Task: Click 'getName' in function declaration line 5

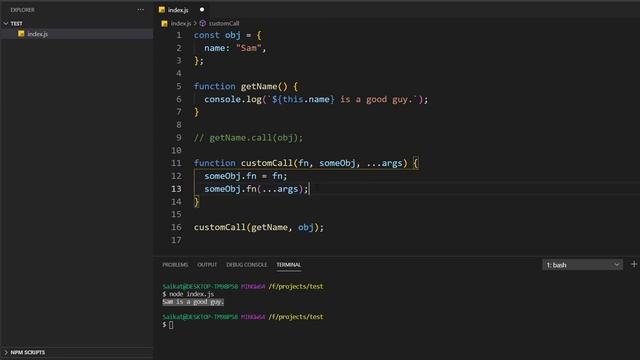Action: 259,87
